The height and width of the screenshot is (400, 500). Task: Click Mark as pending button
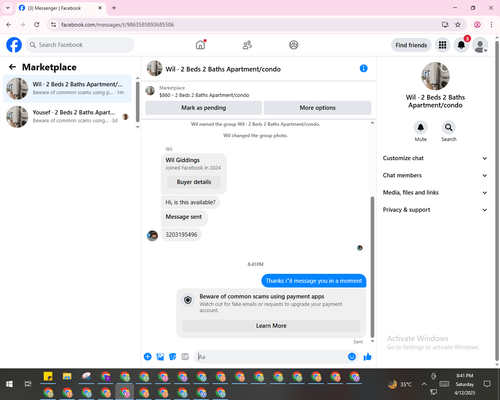click(x=203, y=108)
